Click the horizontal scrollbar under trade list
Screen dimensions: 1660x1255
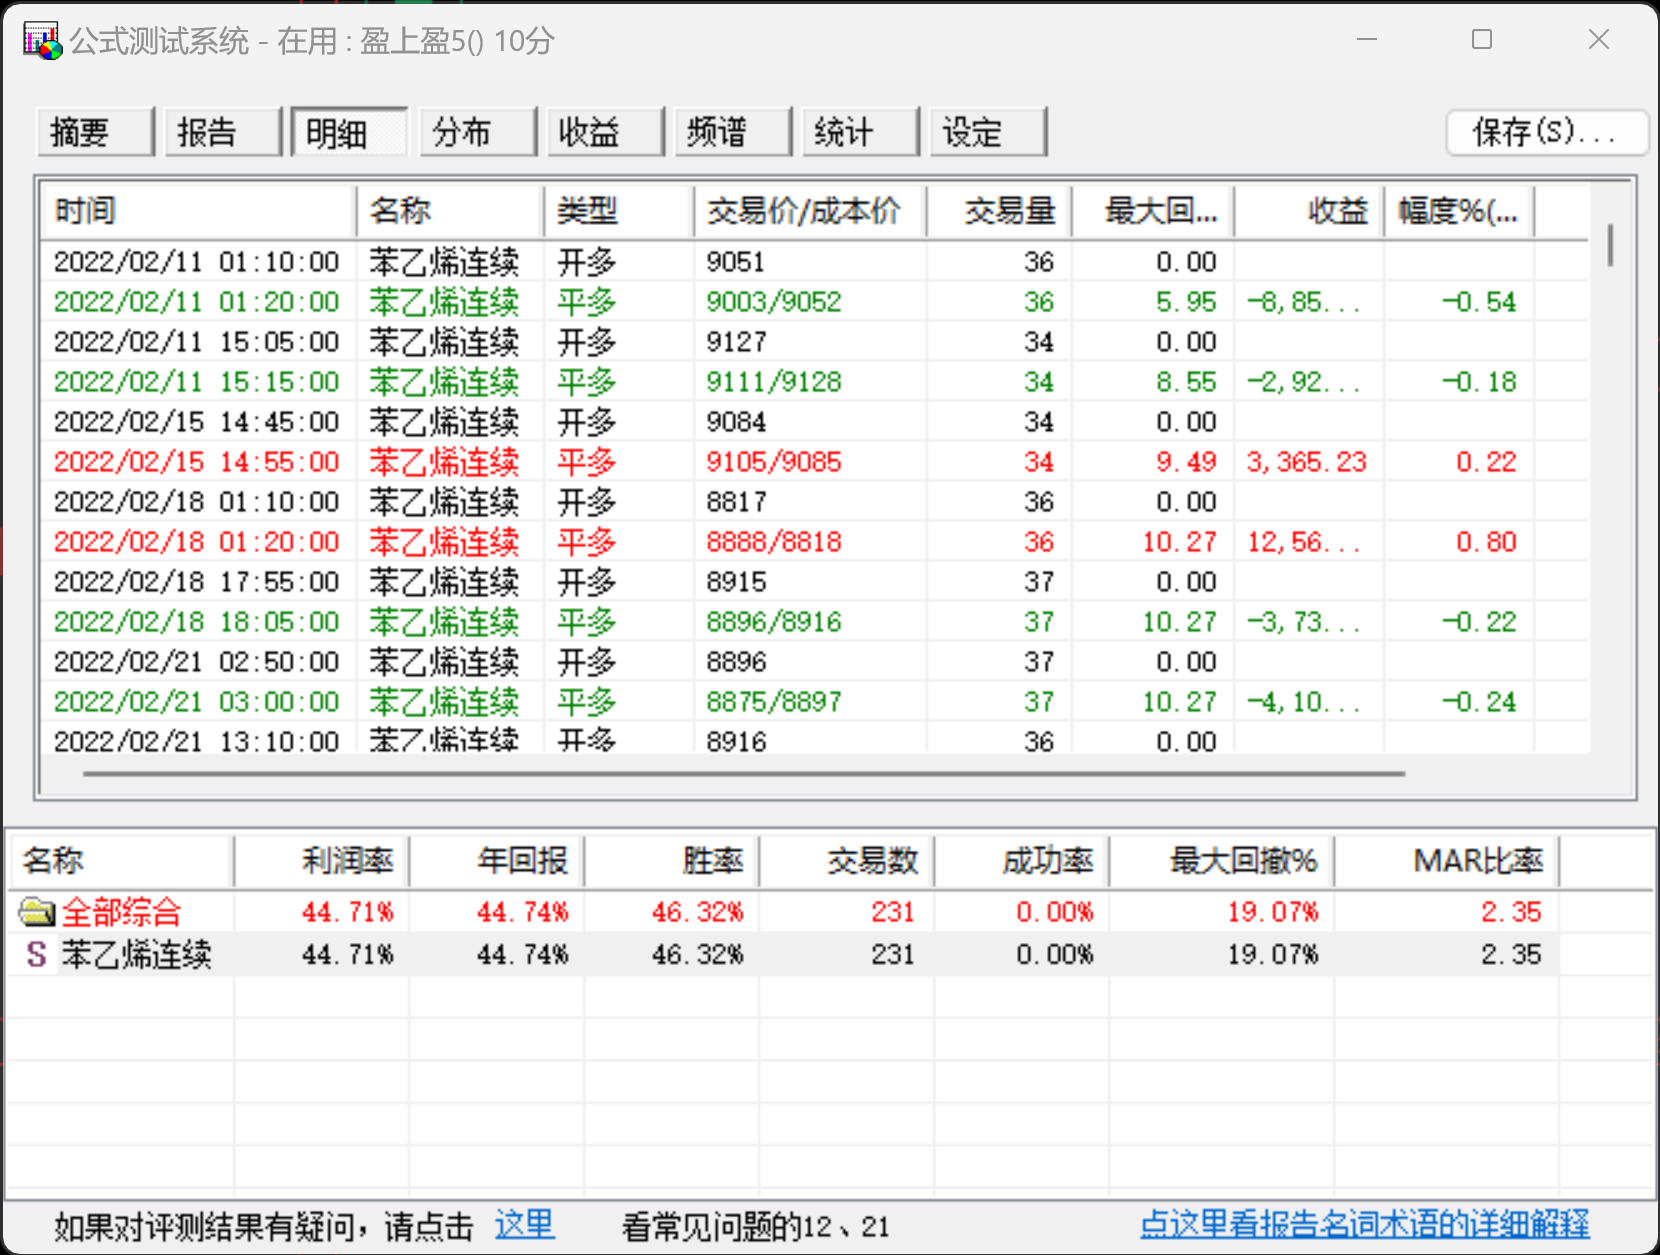tap(743, 773)
